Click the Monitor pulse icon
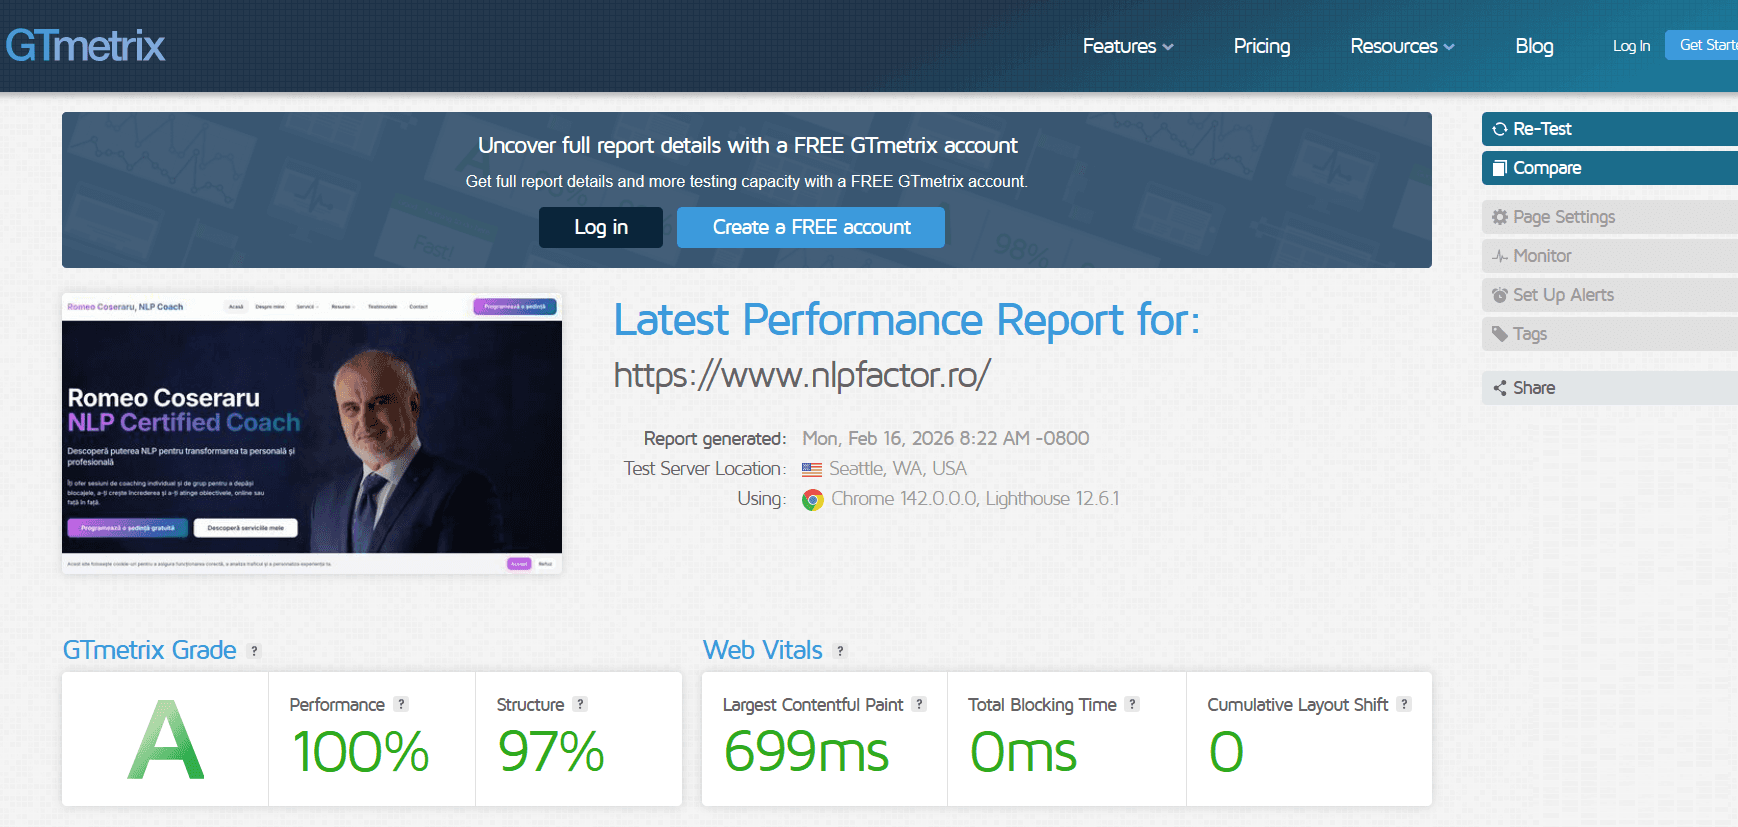 click(x=1500, y=256)
